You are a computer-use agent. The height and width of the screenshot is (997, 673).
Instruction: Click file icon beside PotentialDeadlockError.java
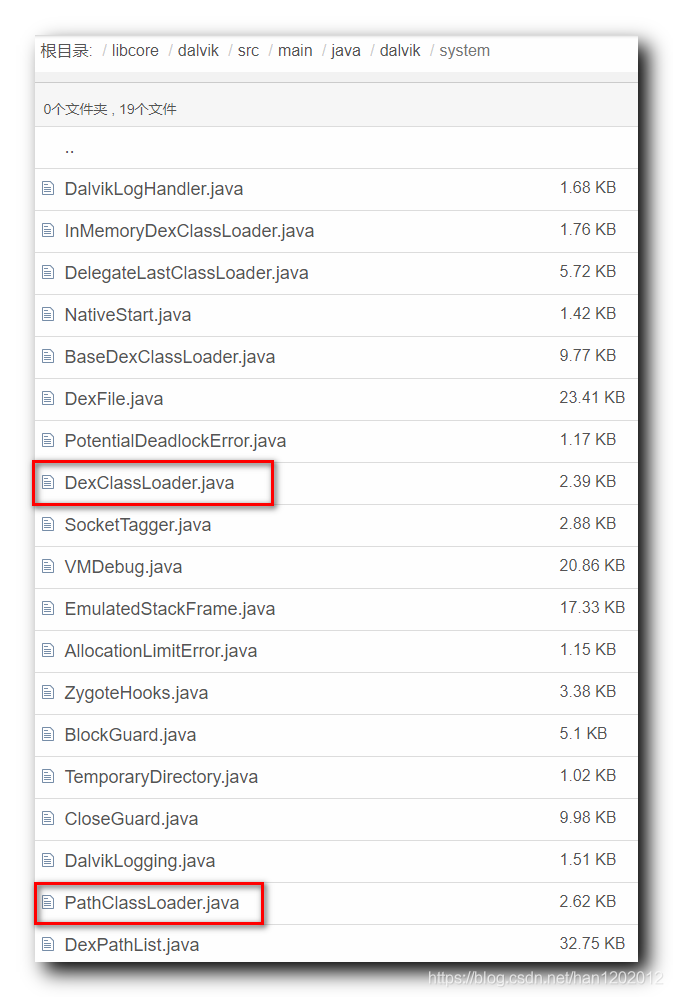tap(48, 440)
